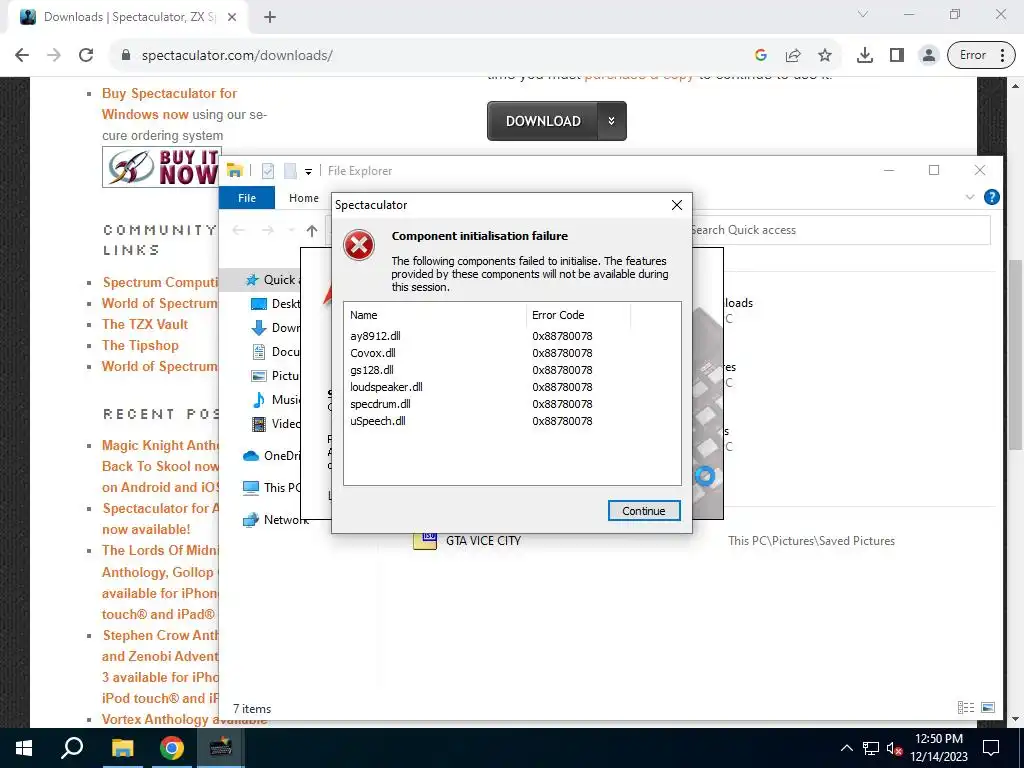Open the File tab in File Explorer
This screenshot has height=768, width=1024.
(x=247, y=198)
